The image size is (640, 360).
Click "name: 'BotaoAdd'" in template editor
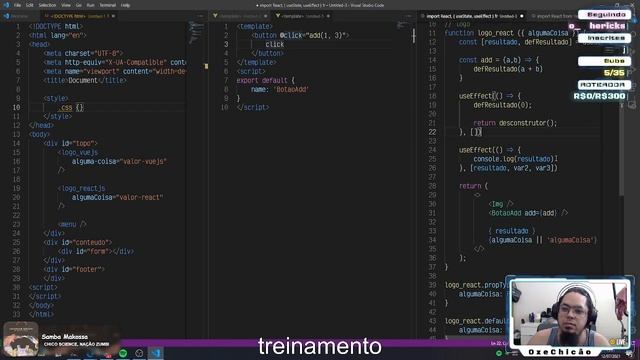[x=280, y=89]
